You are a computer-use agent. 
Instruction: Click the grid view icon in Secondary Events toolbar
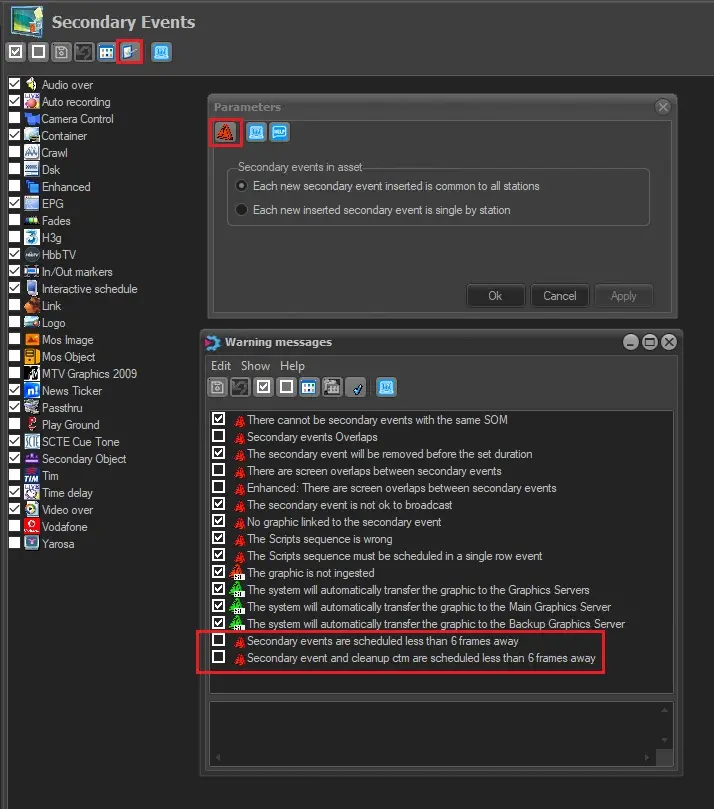click(106, 52)
